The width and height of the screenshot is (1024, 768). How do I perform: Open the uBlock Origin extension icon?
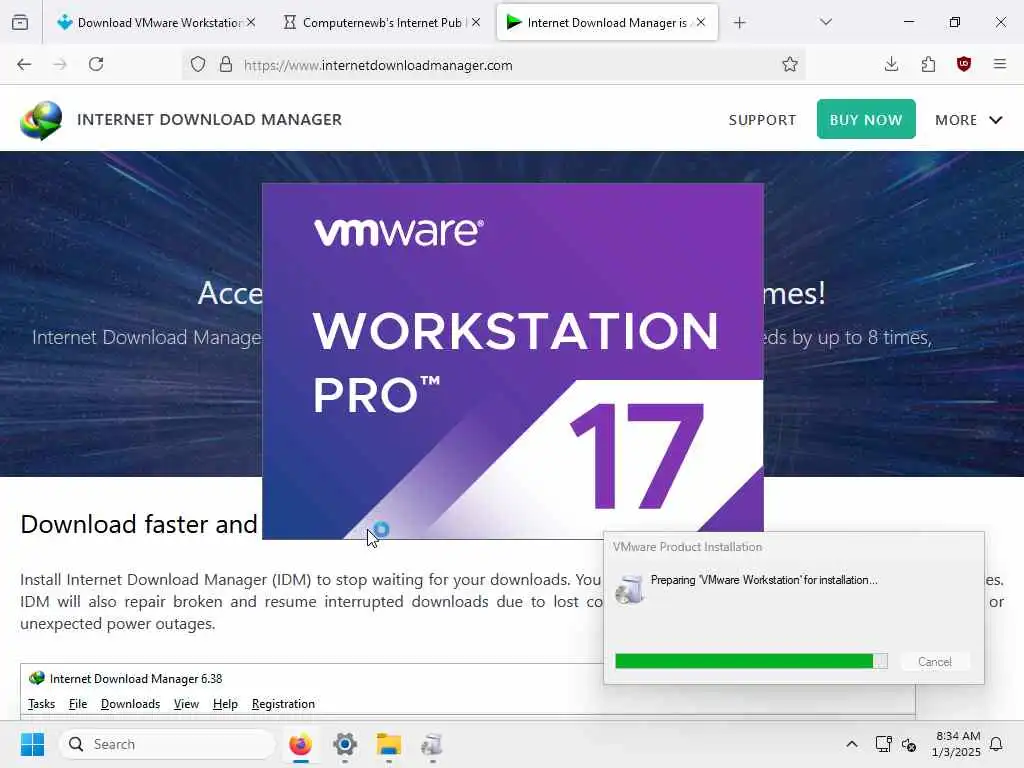[x=964, y=64]
